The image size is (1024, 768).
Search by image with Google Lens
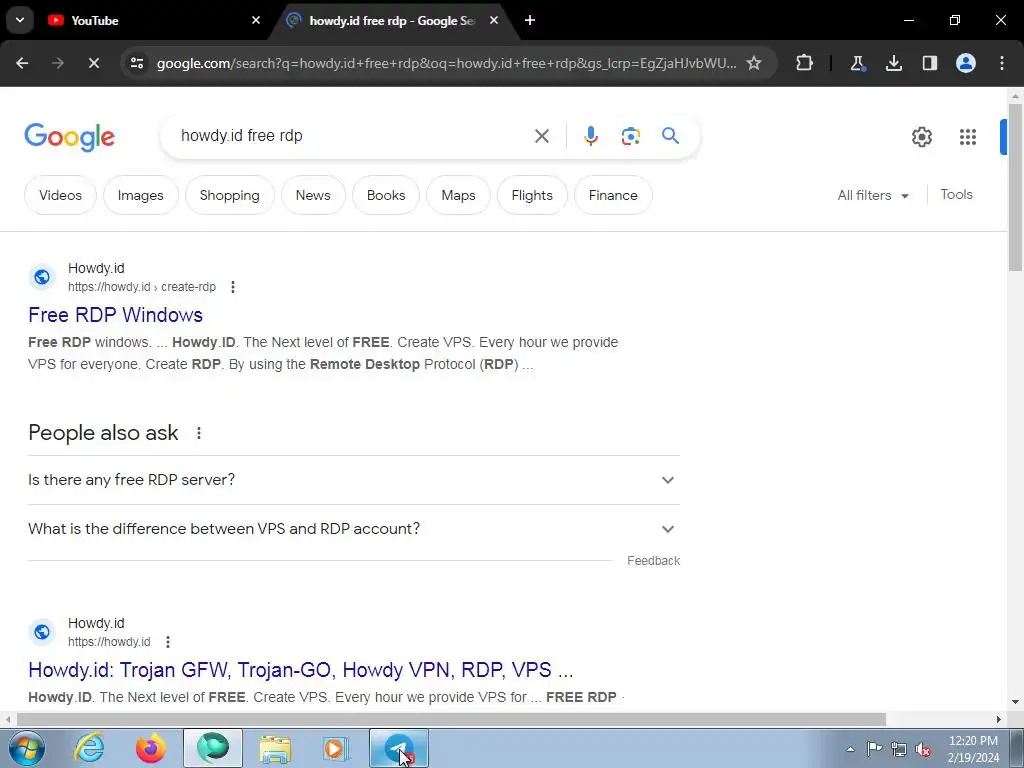click(630, 136)
